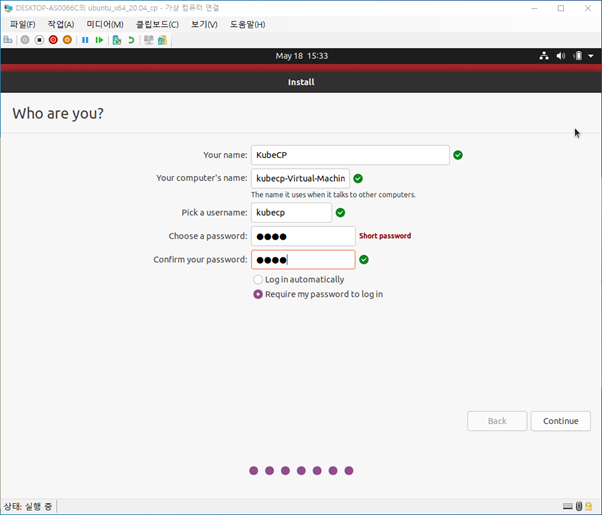The width and height of the screenshot is (602, 515).
Task: Send Ctrl+Alt+Delete via toolbar icon
Action: coord(8,40)
